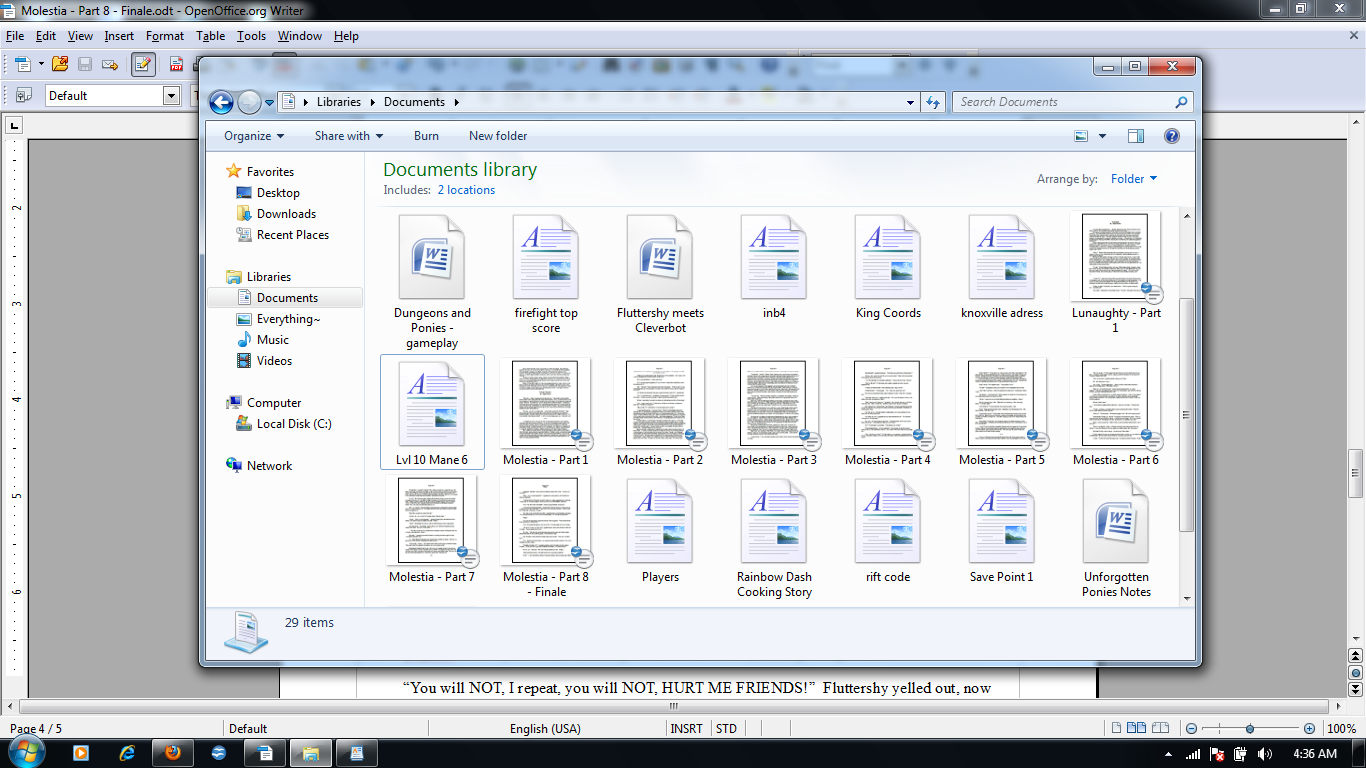
Task: Select the Unforgotten Ponies Notes file
Action: 1116,537
